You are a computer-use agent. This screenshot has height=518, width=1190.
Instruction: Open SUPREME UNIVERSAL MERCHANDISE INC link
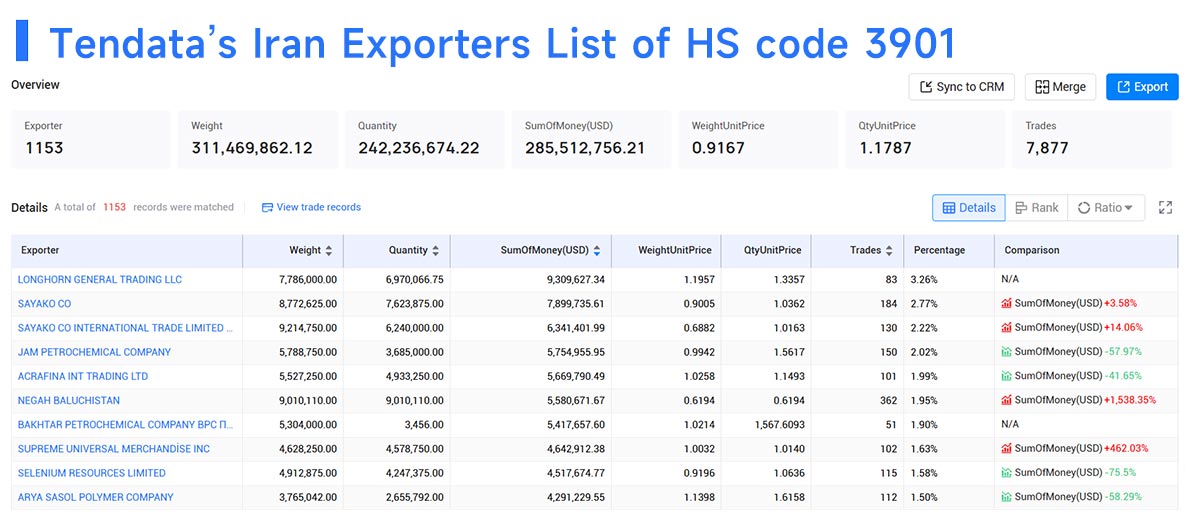[x=114, y=449]
